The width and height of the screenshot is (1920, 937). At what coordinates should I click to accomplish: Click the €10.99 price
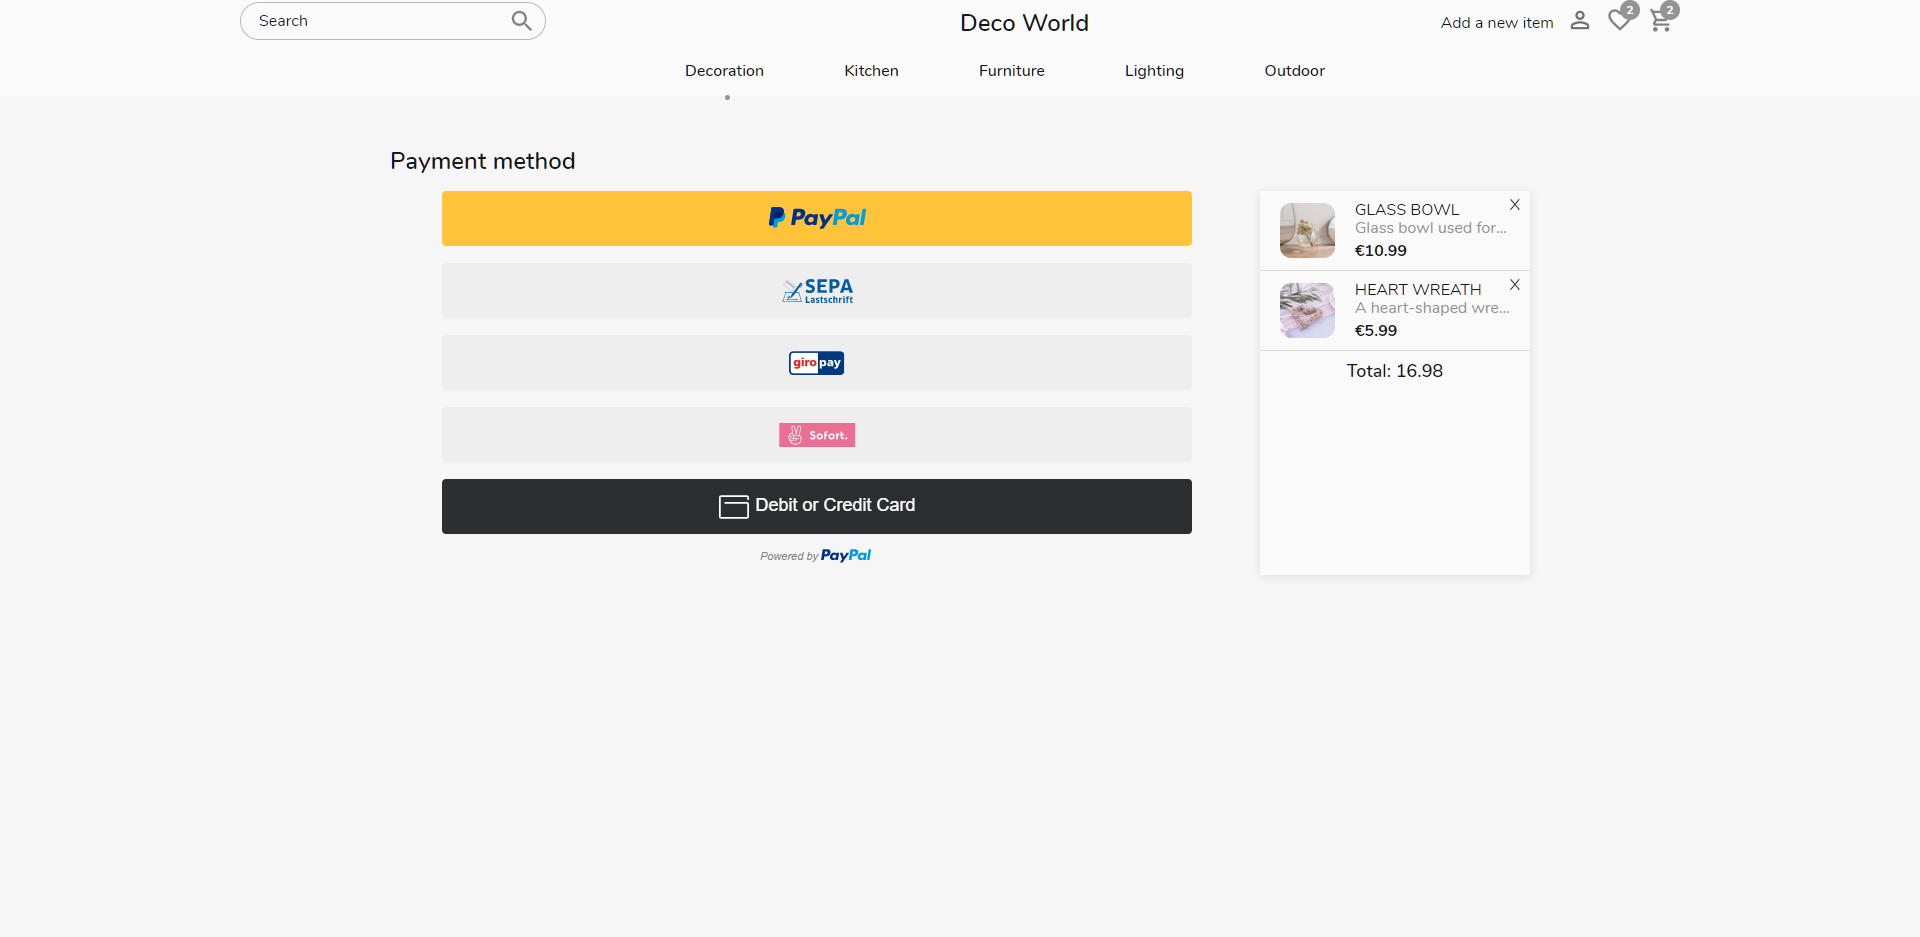click(1381, 251)
